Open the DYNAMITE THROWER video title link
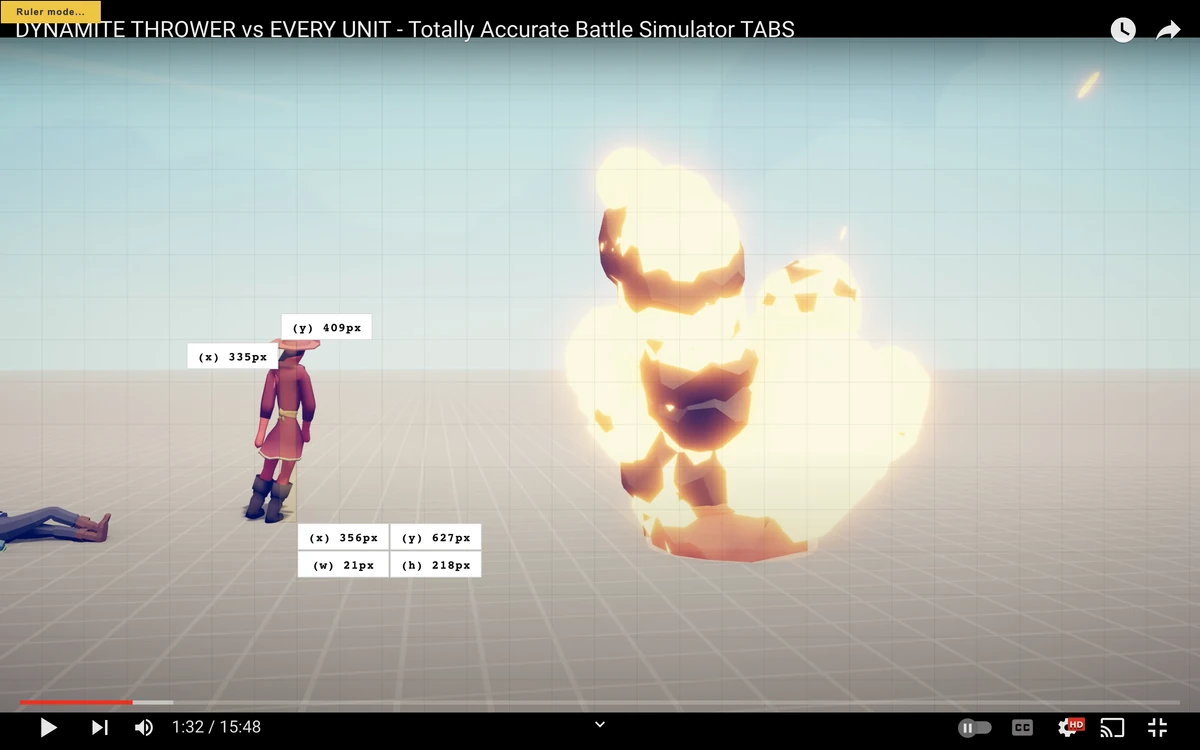 tap(400, 30)
